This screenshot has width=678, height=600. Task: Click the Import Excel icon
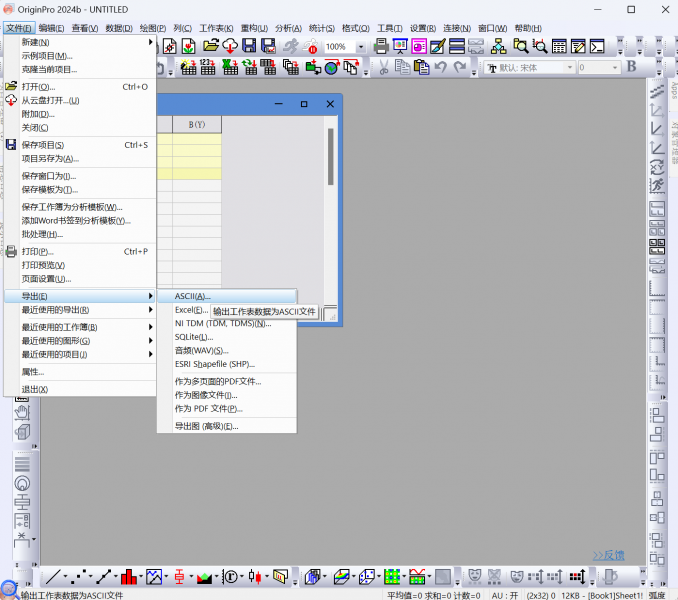230,67
